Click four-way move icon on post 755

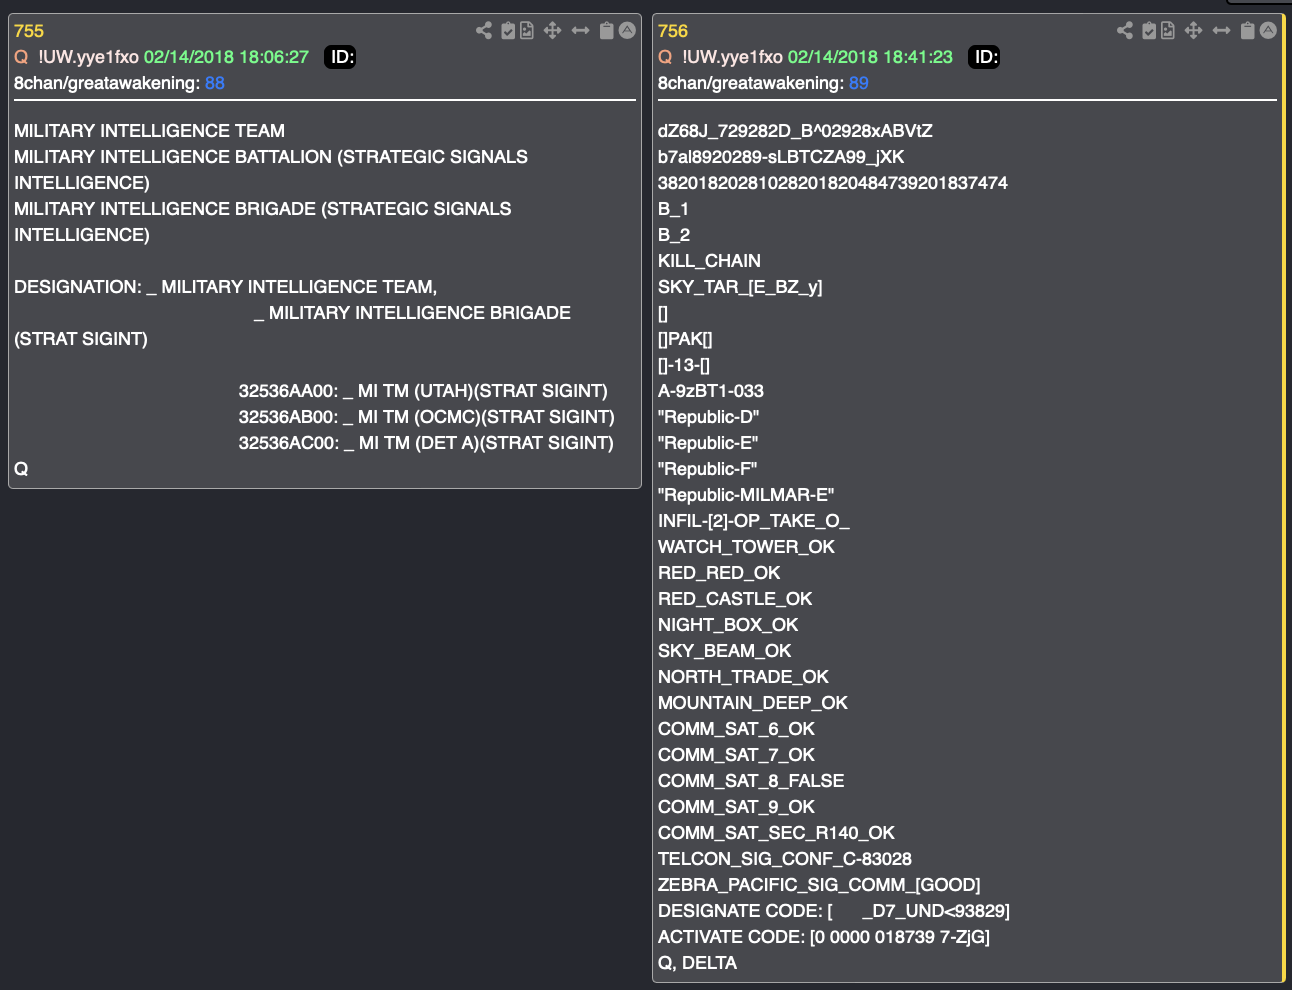(552, 31)
